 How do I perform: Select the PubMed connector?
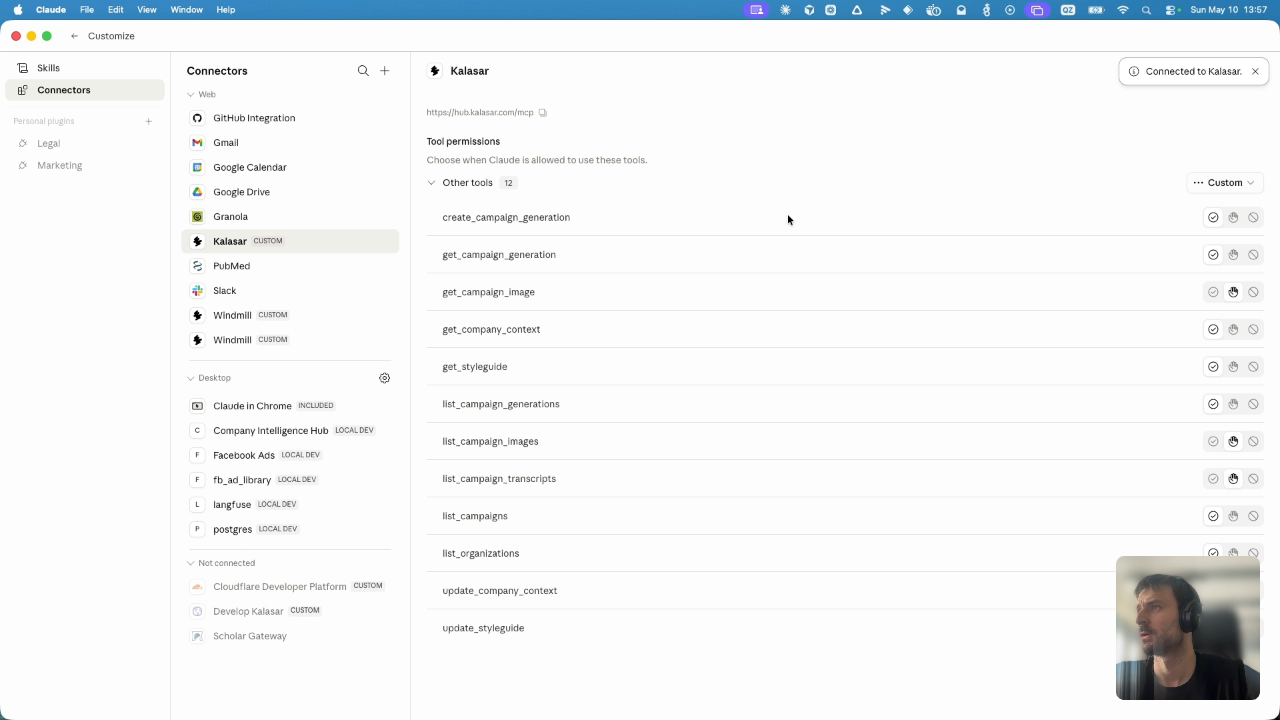click(x=290, y=266)
